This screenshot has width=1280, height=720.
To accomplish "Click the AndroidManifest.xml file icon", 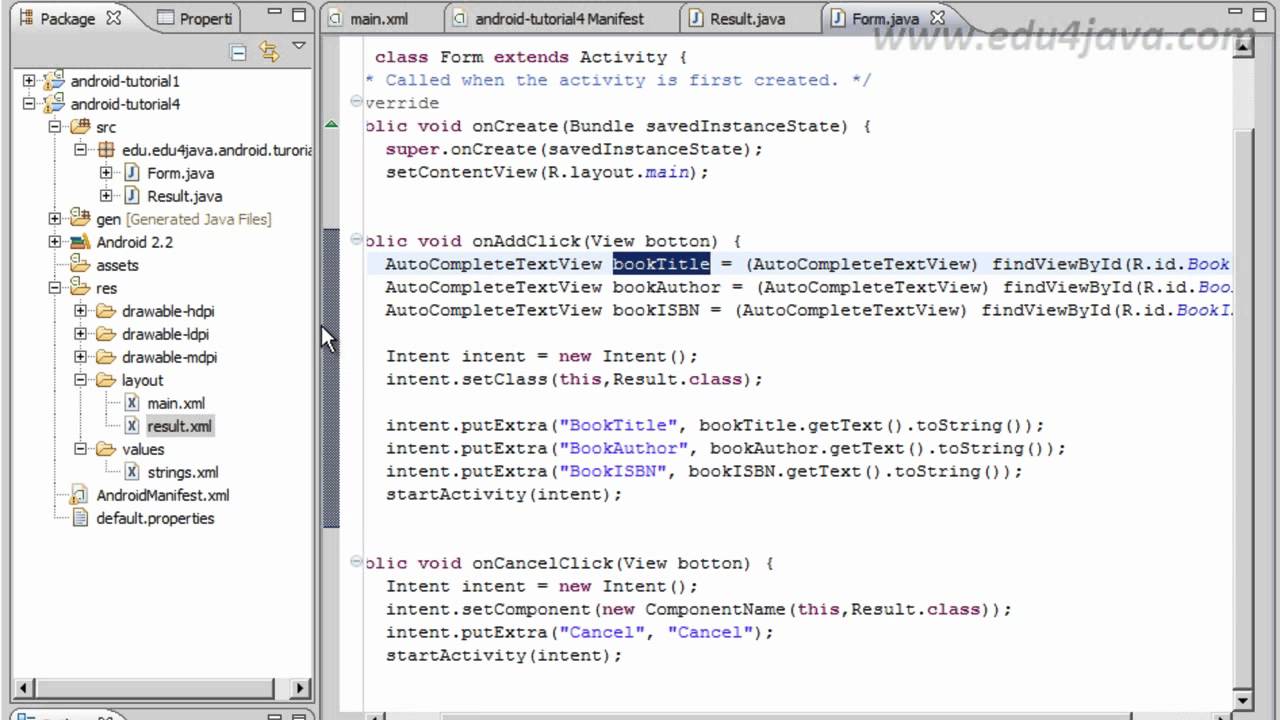I will 80,495.
